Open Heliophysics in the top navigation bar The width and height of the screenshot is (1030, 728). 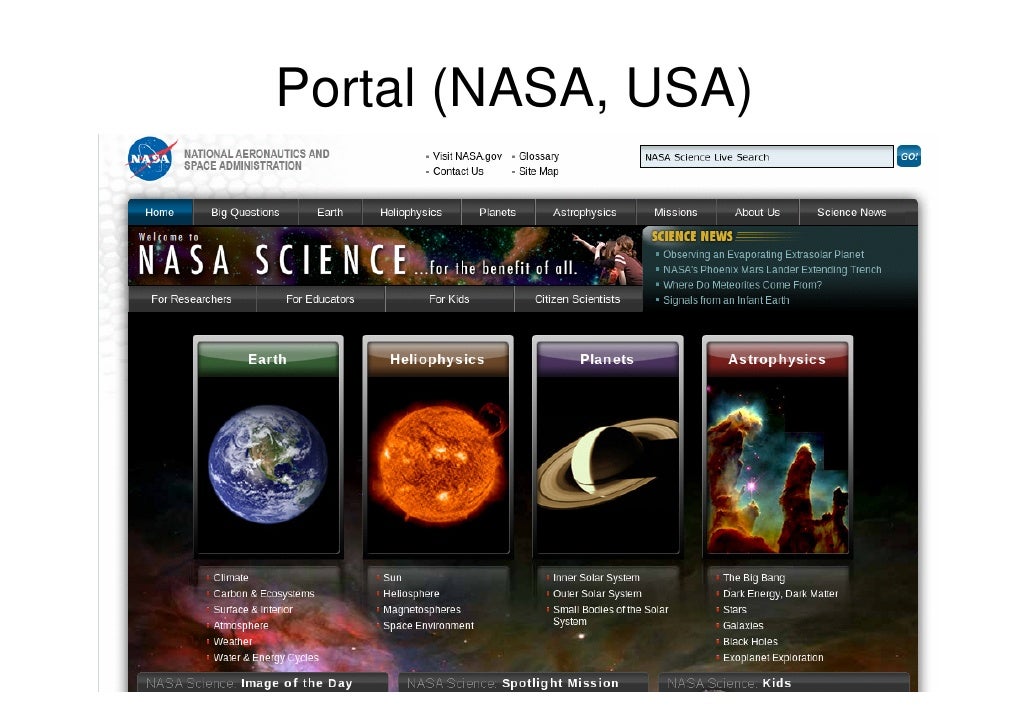pos(411,212)
